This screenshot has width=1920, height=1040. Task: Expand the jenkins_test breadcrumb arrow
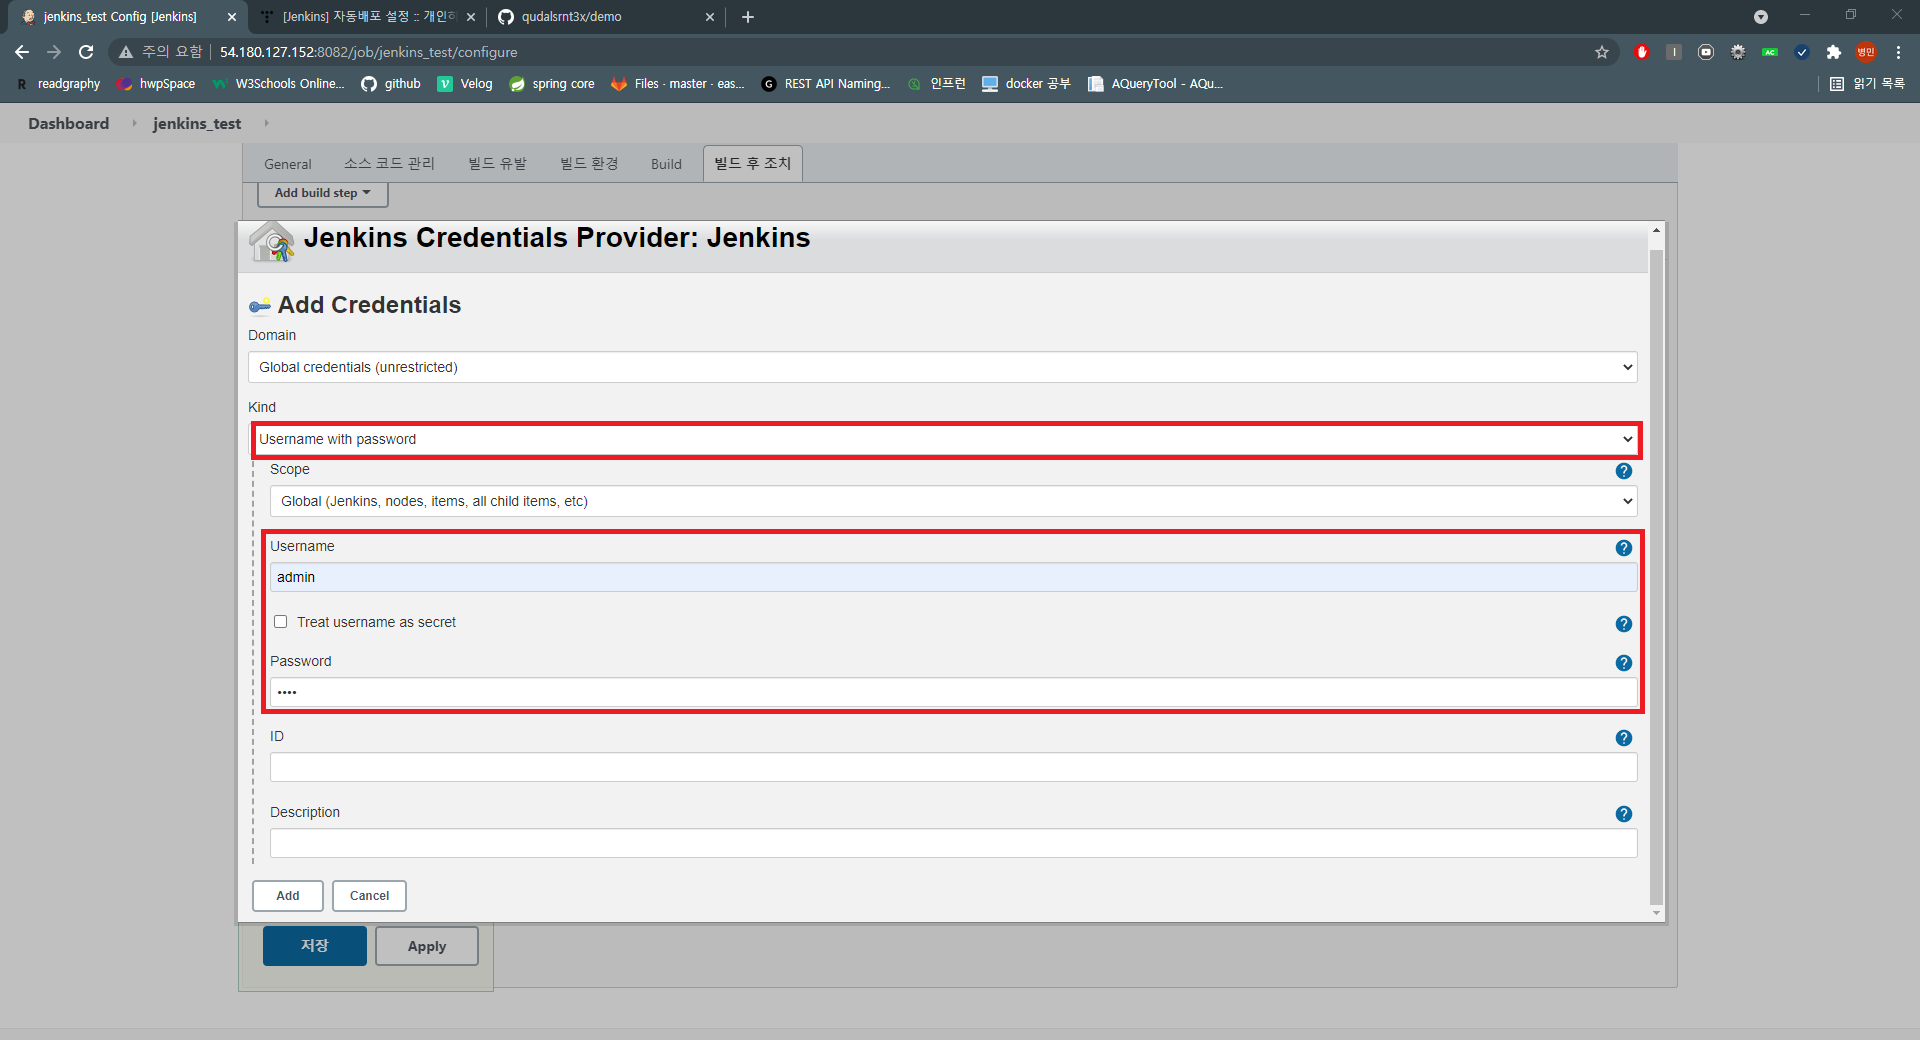point(266,123)
